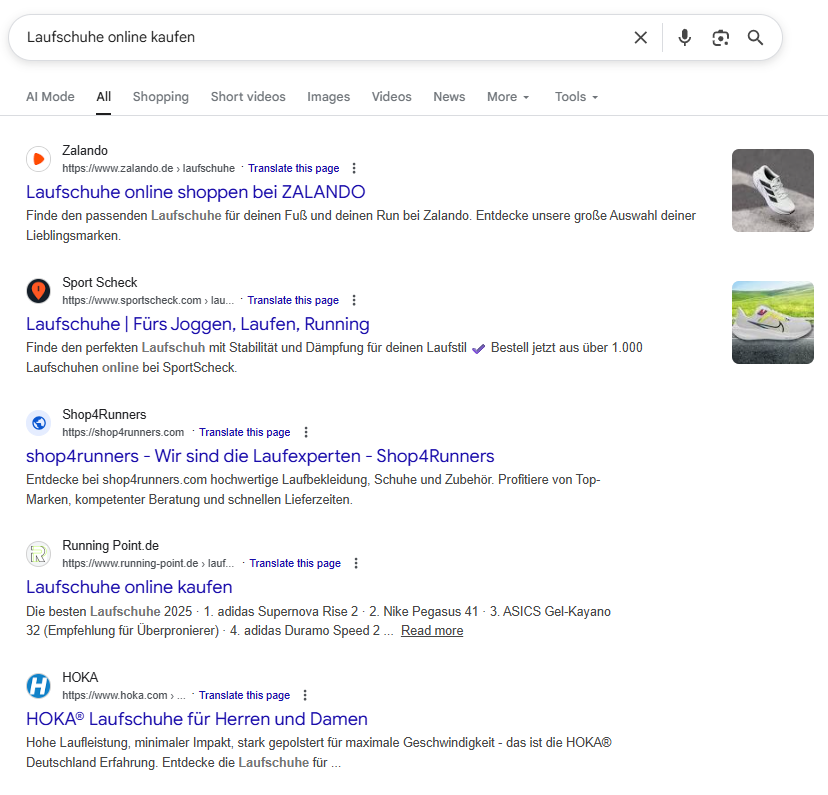Image resolution: width=828 pixels, height=795 pixels.
Task: Switch to the Images tab
Action: point(328,96)
